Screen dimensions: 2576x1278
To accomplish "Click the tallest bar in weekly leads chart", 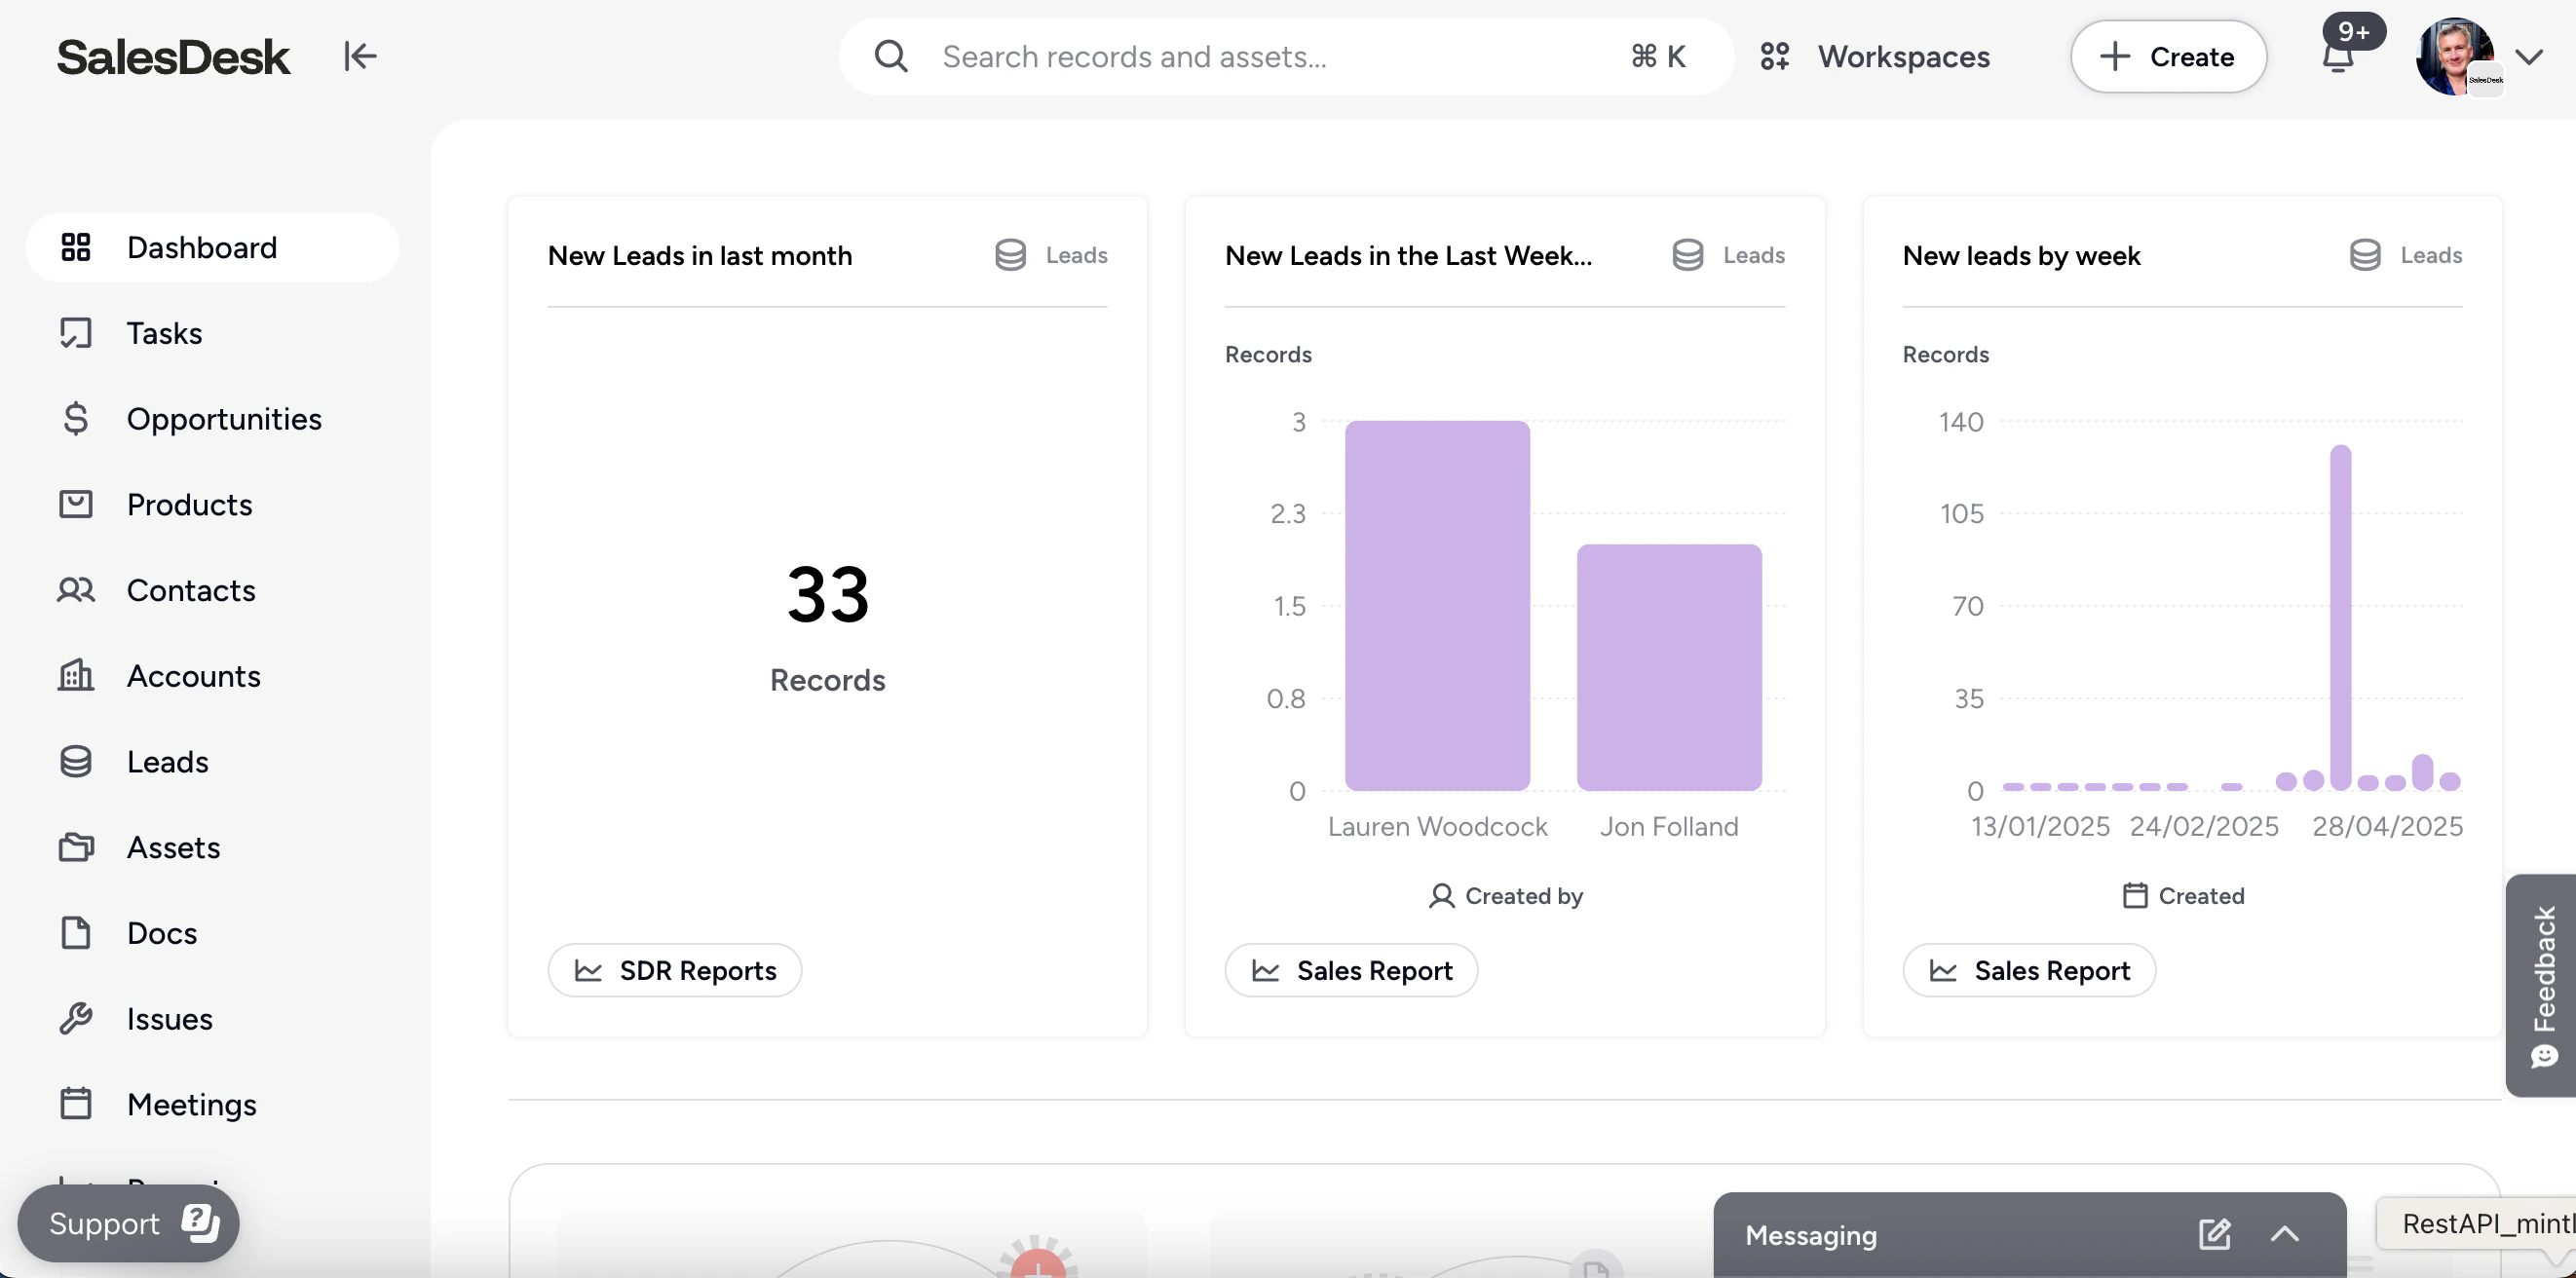I will [x=2340, y=617].
